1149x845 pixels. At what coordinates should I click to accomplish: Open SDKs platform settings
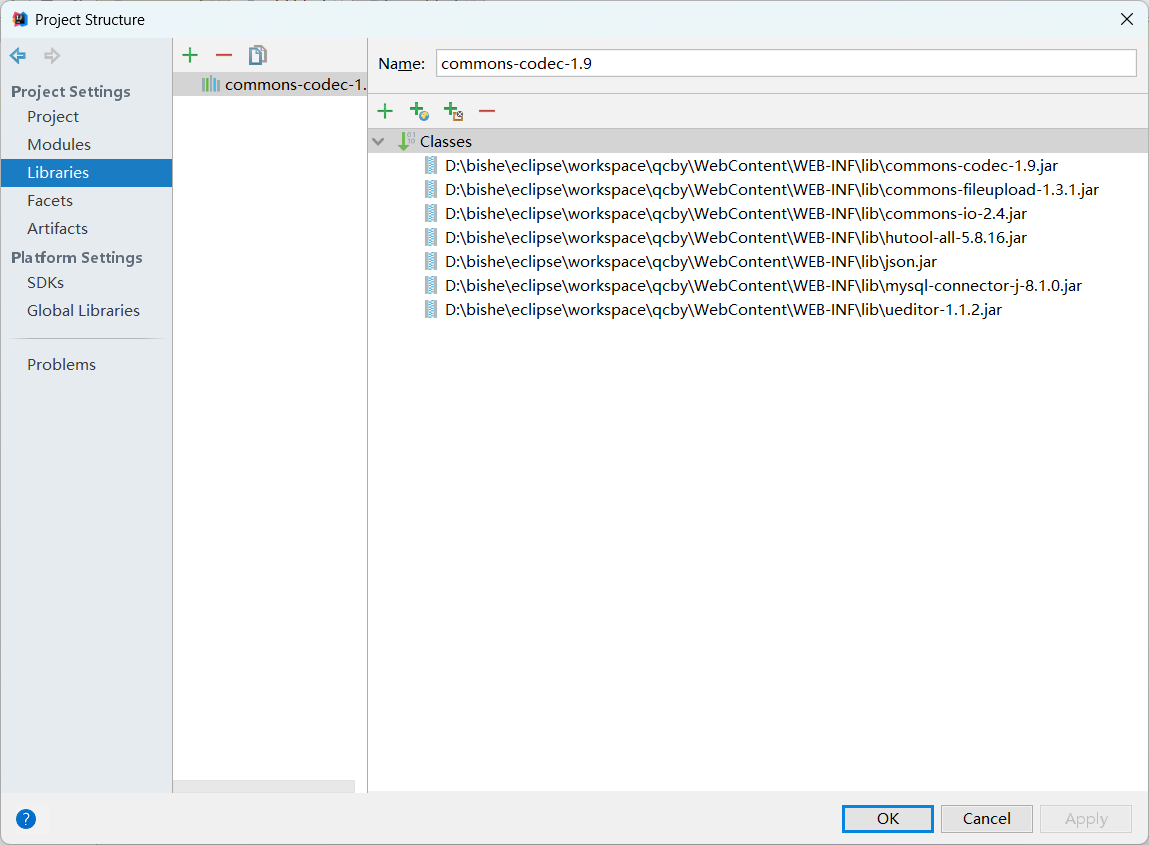click(x=45, y=282)
